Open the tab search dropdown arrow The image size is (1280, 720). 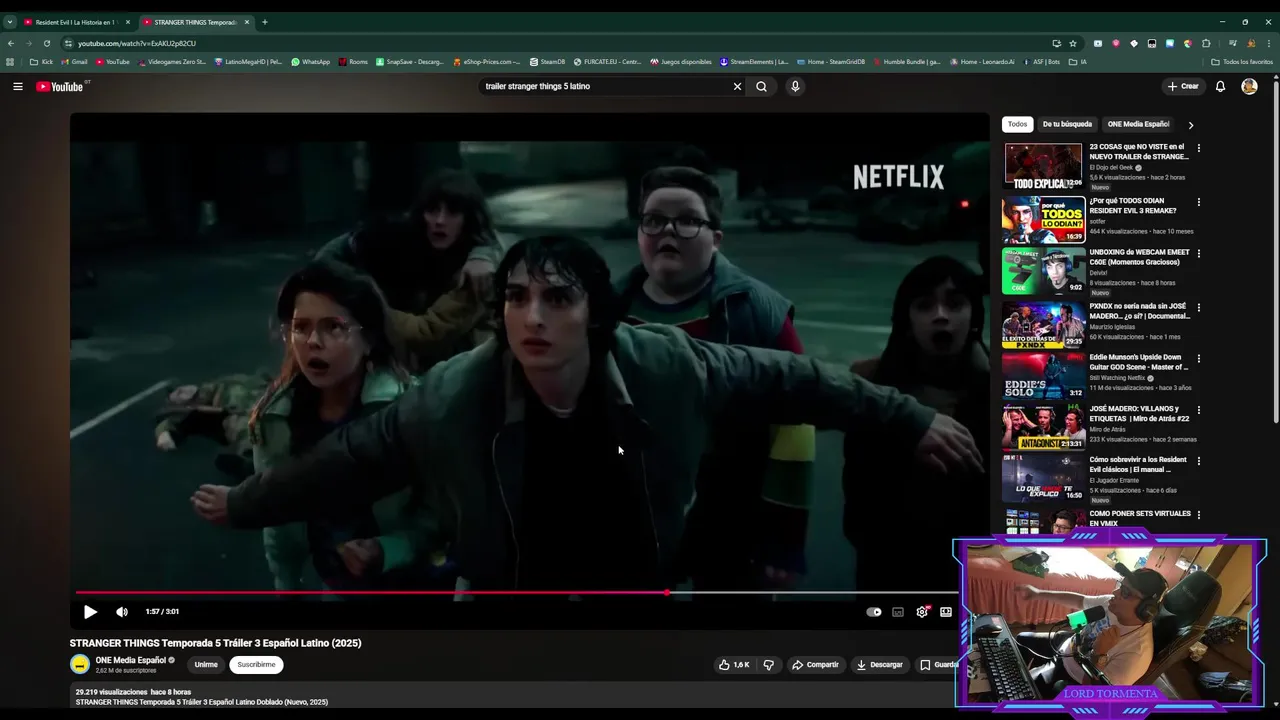coord(10,22)
